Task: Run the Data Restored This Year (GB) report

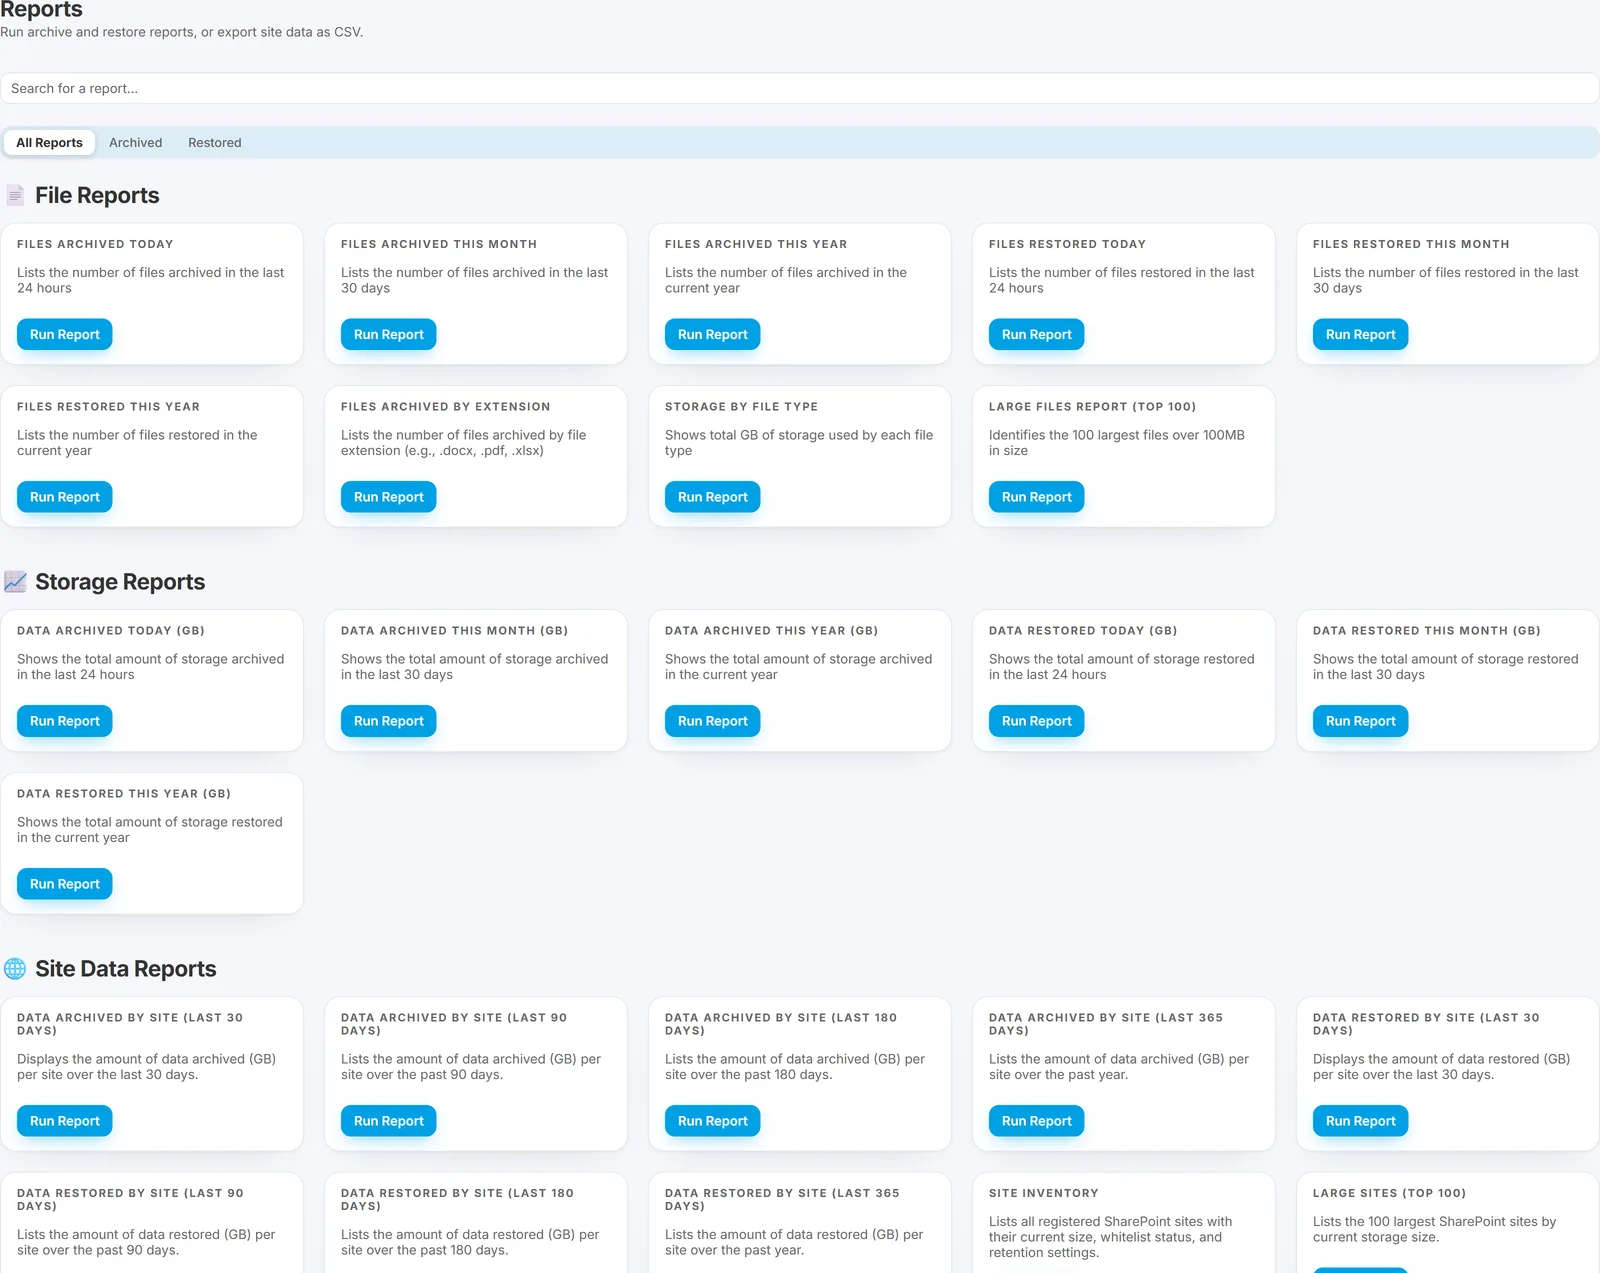Action: [65, 884]
